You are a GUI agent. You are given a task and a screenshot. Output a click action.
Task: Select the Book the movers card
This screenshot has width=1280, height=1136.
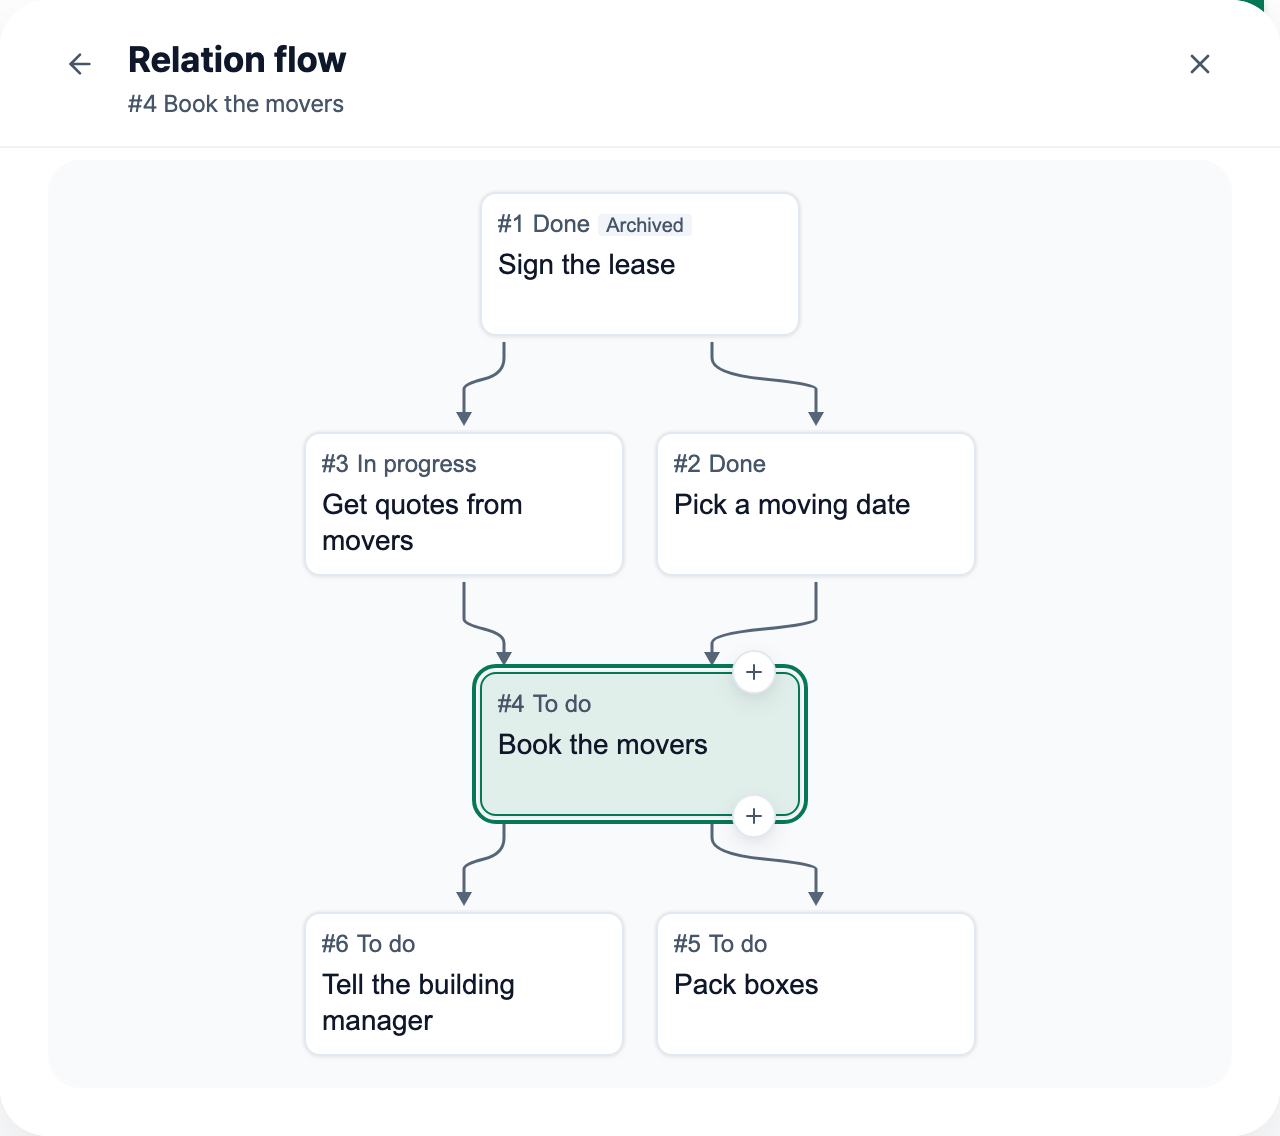tap(640, 744)
